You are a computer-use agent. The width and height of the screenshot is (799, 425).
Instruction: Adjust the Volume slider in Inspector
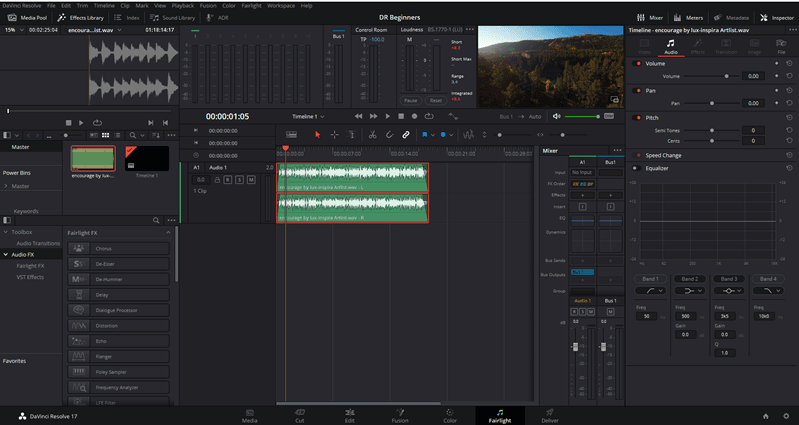tap(727, 76)
